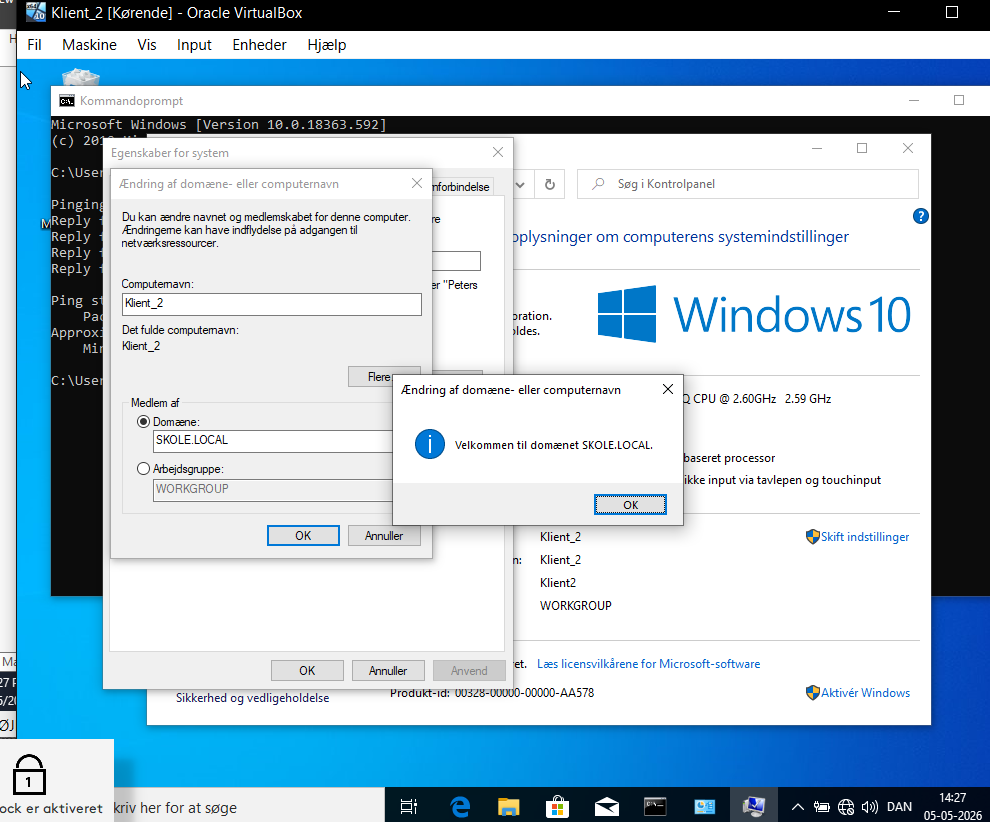Image resolution: width=990 pixels, height=822 pixels.
Task: Click the Klient2 computer description text
Action: click(558, 583)
